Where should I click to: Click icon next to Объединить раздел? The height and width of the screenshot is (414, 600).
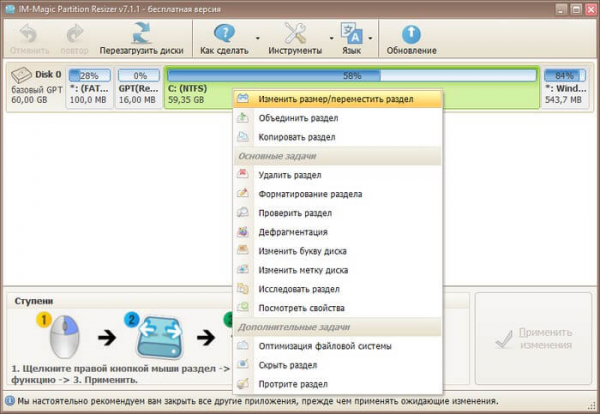coord(243,117)
